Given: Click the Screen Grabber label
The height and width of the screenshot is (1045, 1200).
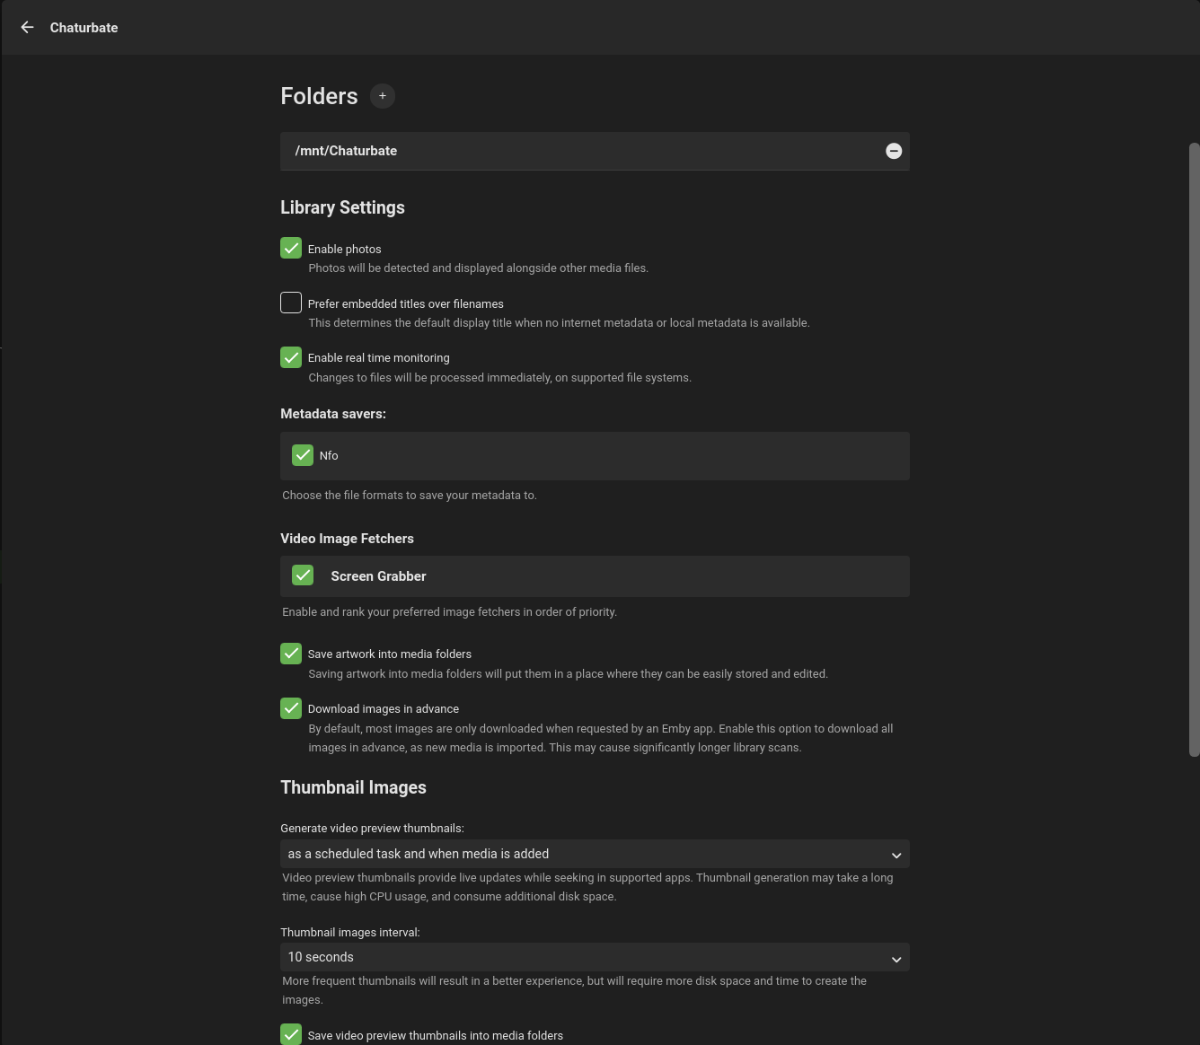Looking at the screenshot, I should click(378, 576).
